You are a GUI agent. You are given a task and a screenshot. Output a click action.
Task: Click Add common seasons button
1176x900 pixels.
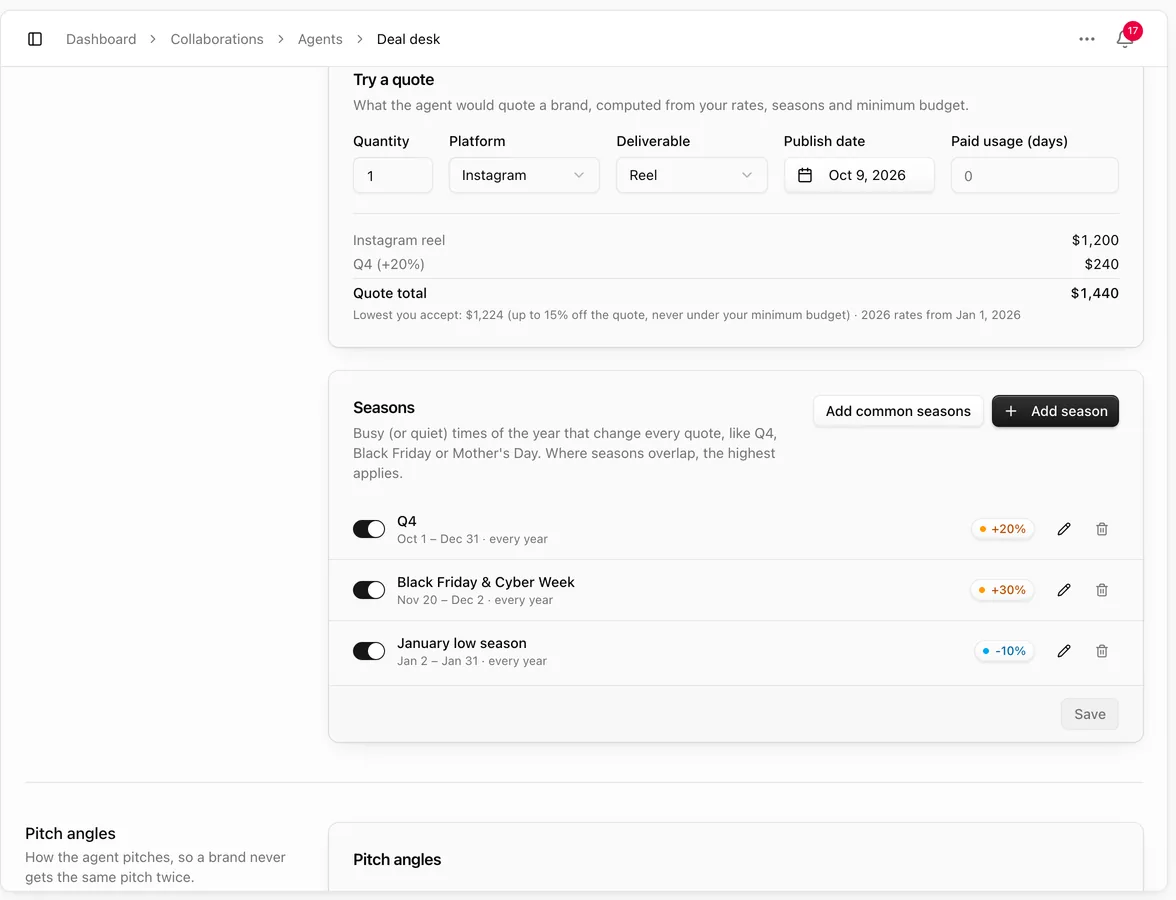pyautogui.click(x=898, y=411)
